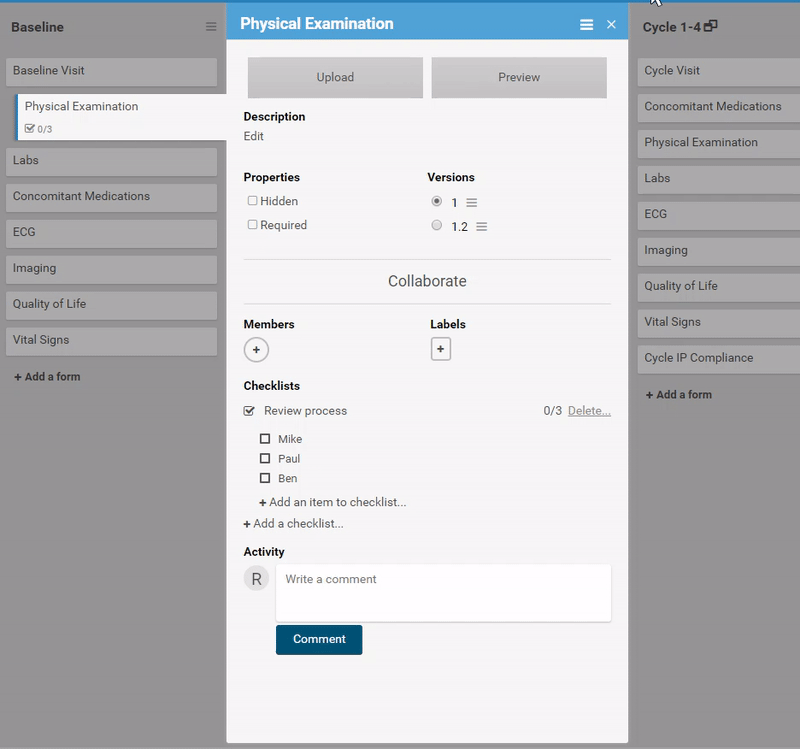Check the Hidden property

click(252, 201)
